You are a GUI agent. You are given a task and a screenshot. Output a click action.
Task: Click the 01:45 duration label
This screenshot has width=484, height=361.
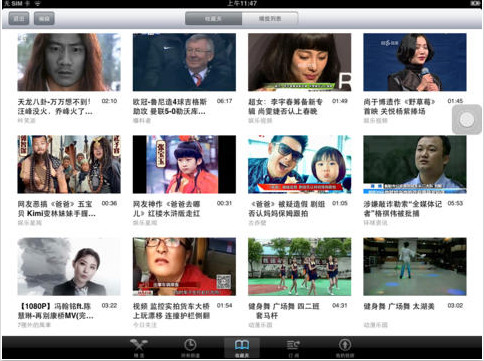pyautogui.click(x=455, y=101)
